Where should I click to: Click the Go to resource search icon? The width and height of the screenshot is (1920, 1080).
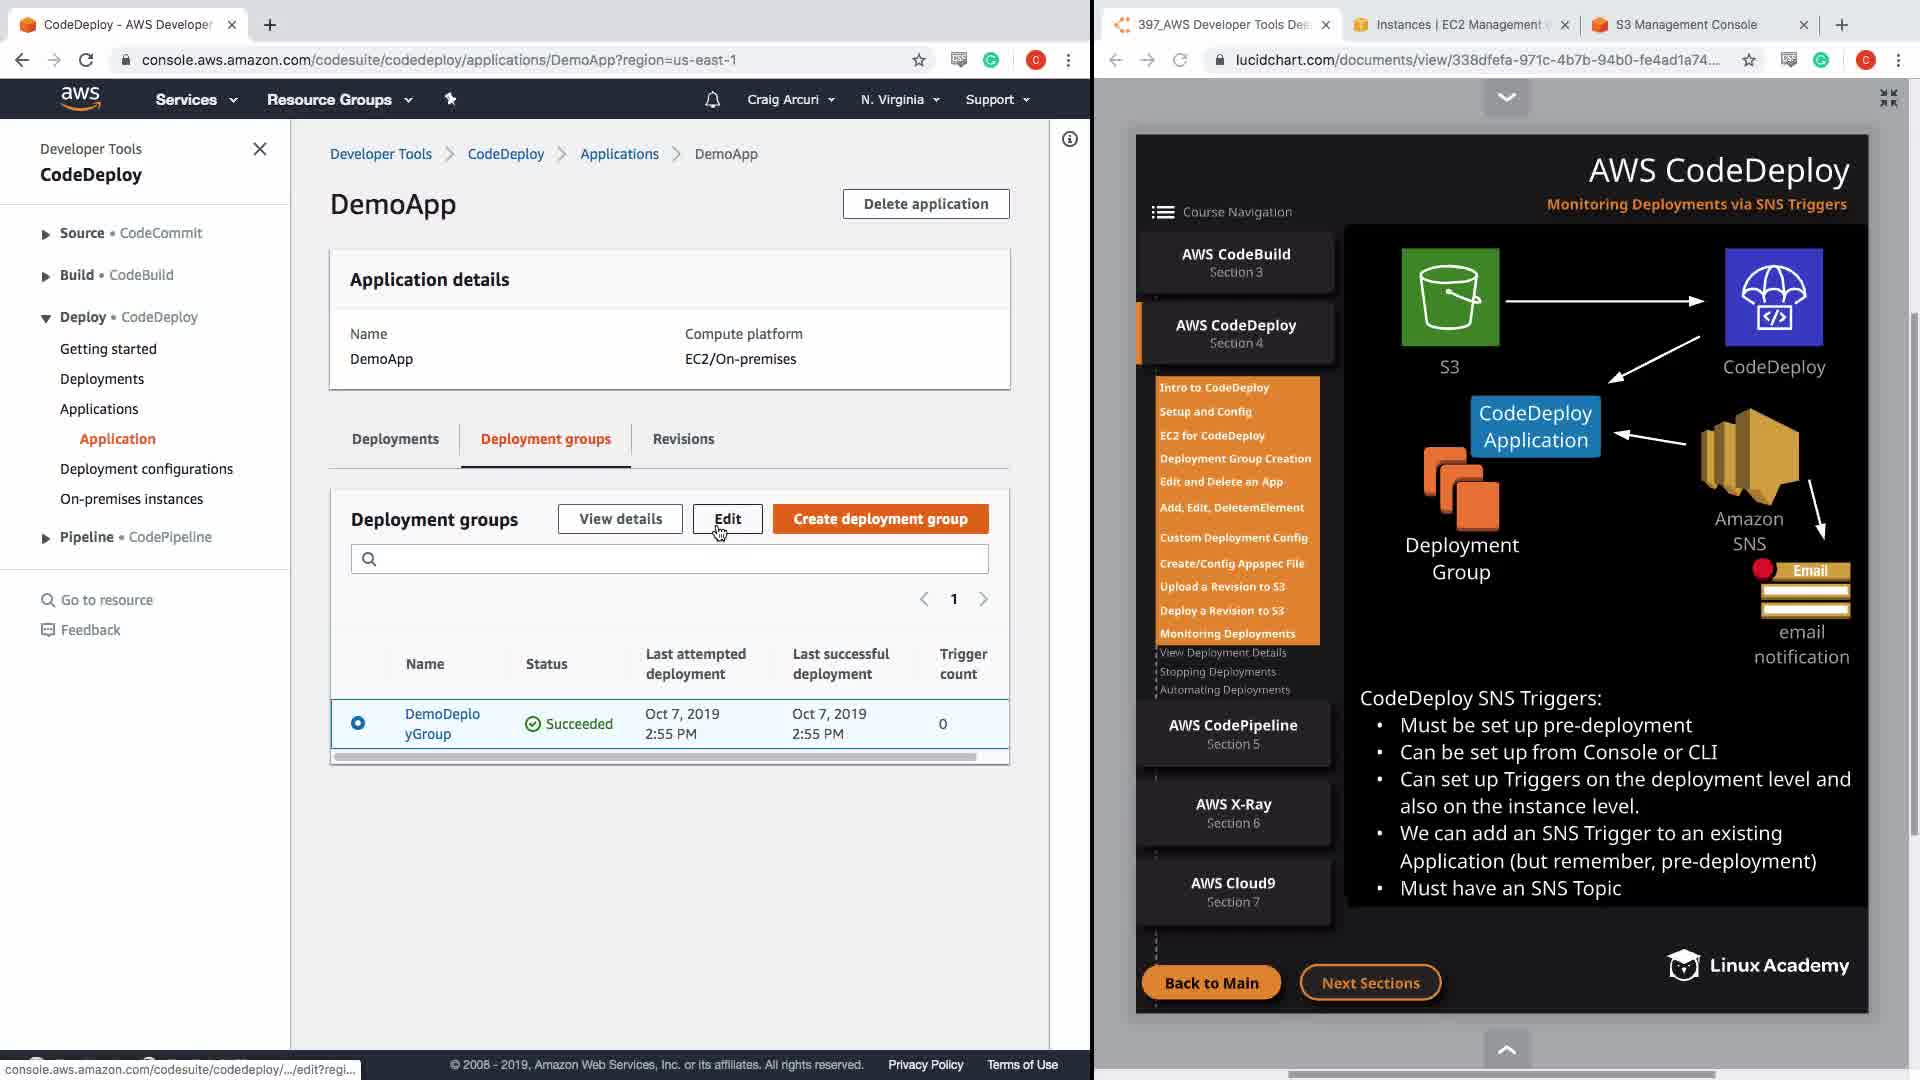47,600
